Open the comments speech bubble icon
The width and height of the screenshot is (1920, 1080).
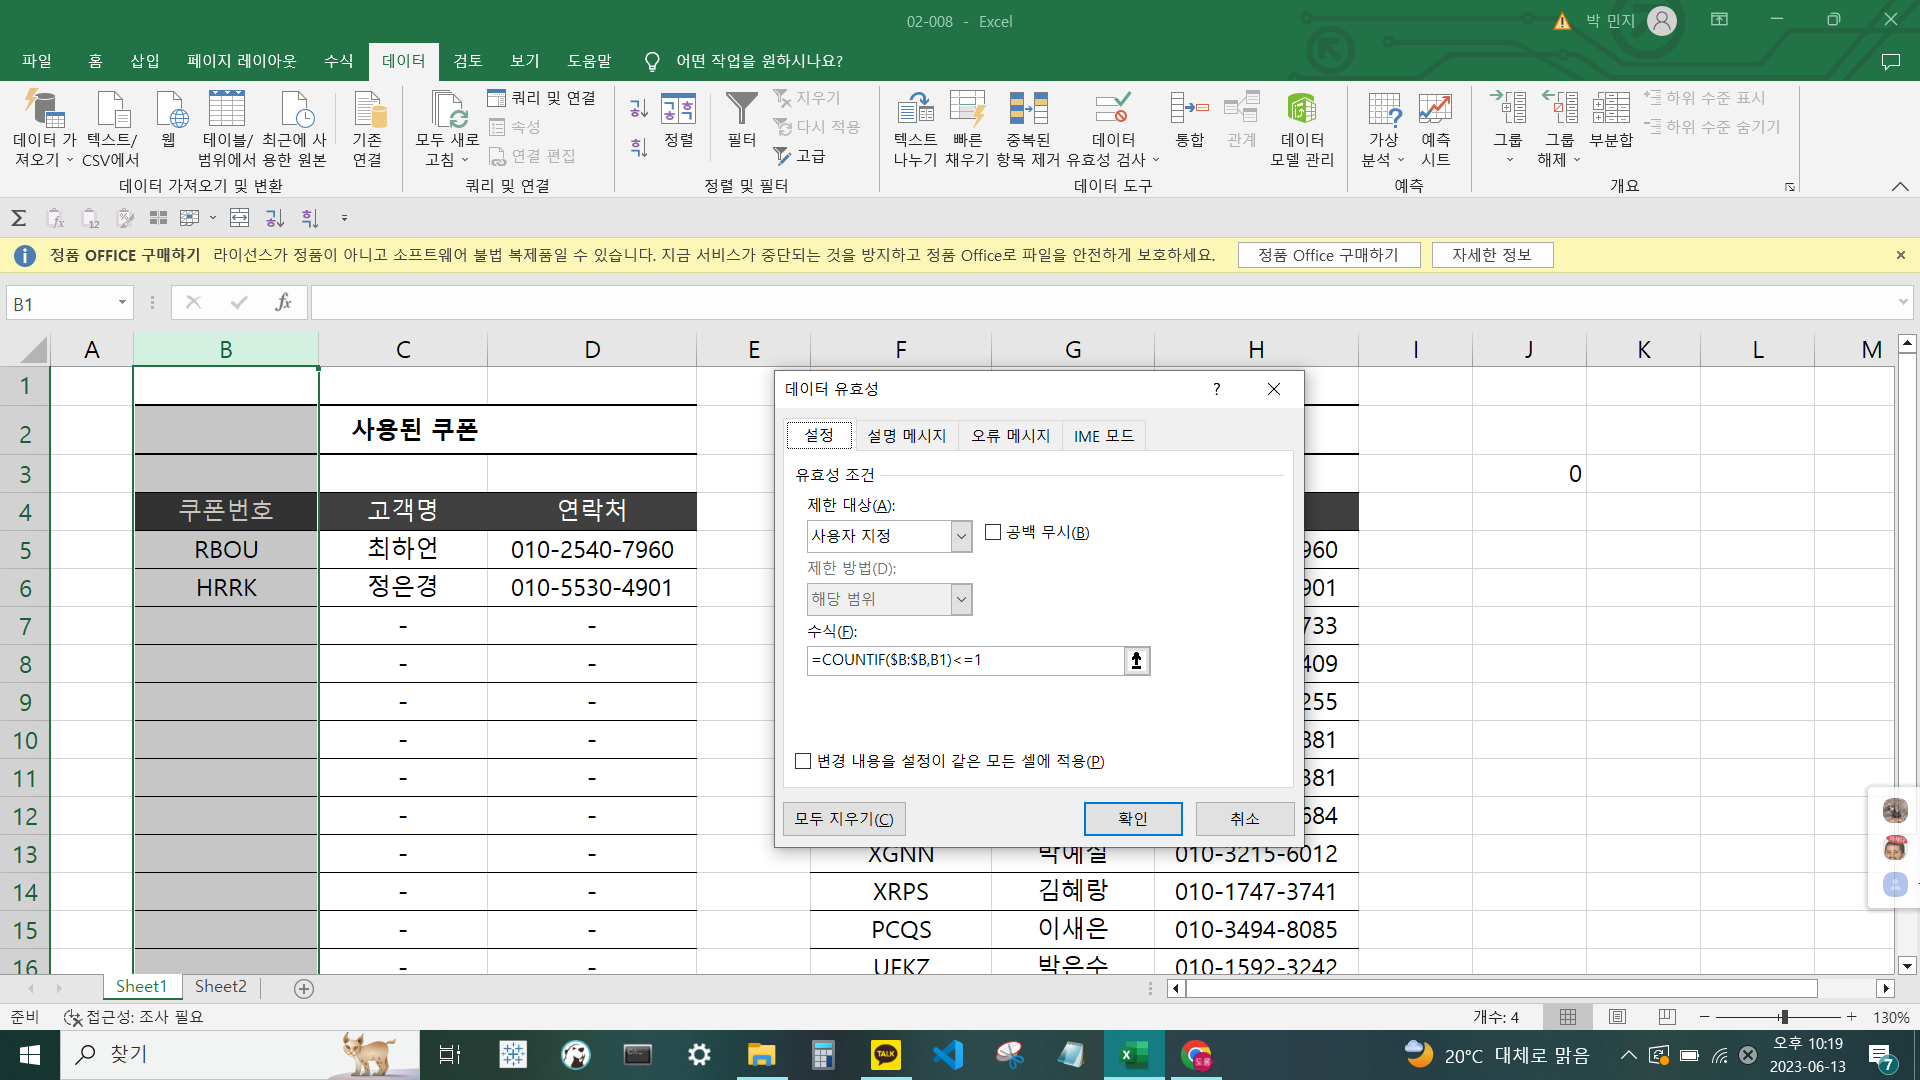click(x=1890, y=61)
